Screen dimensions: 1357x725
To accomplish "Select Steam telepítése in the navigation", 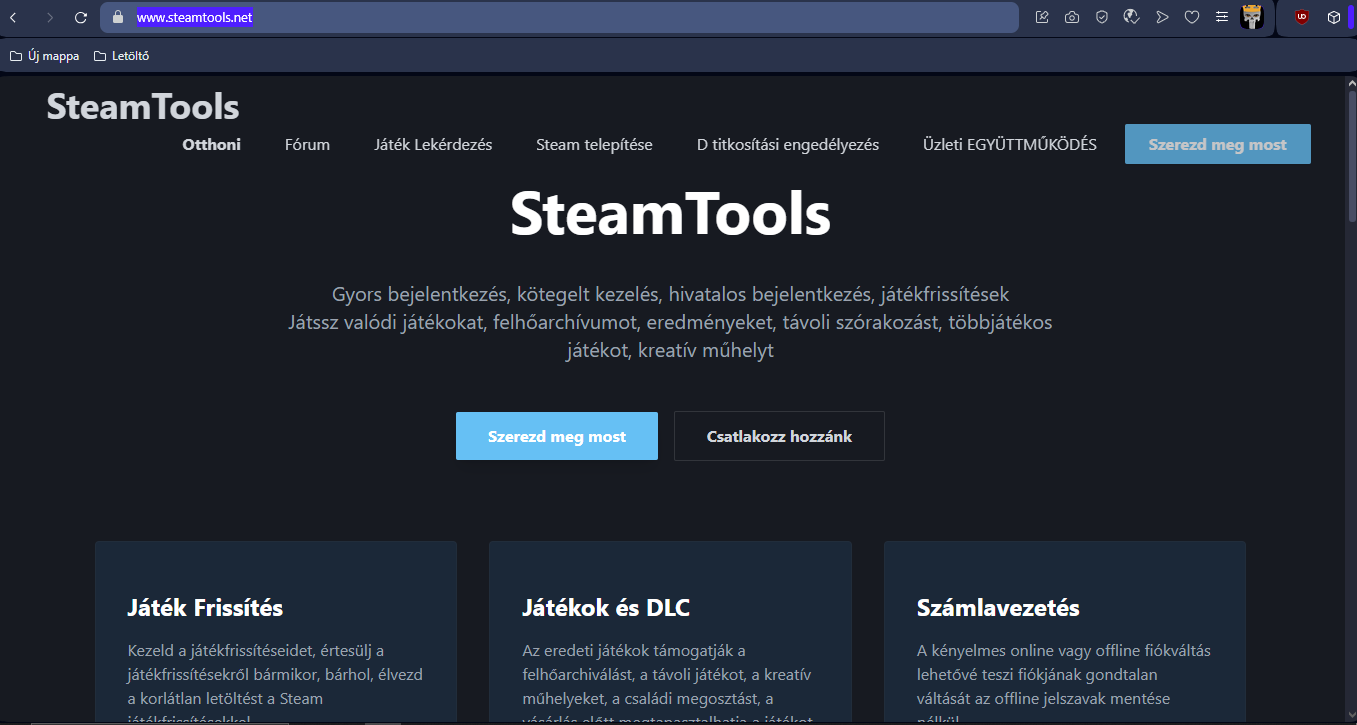I will pos(594,145).
